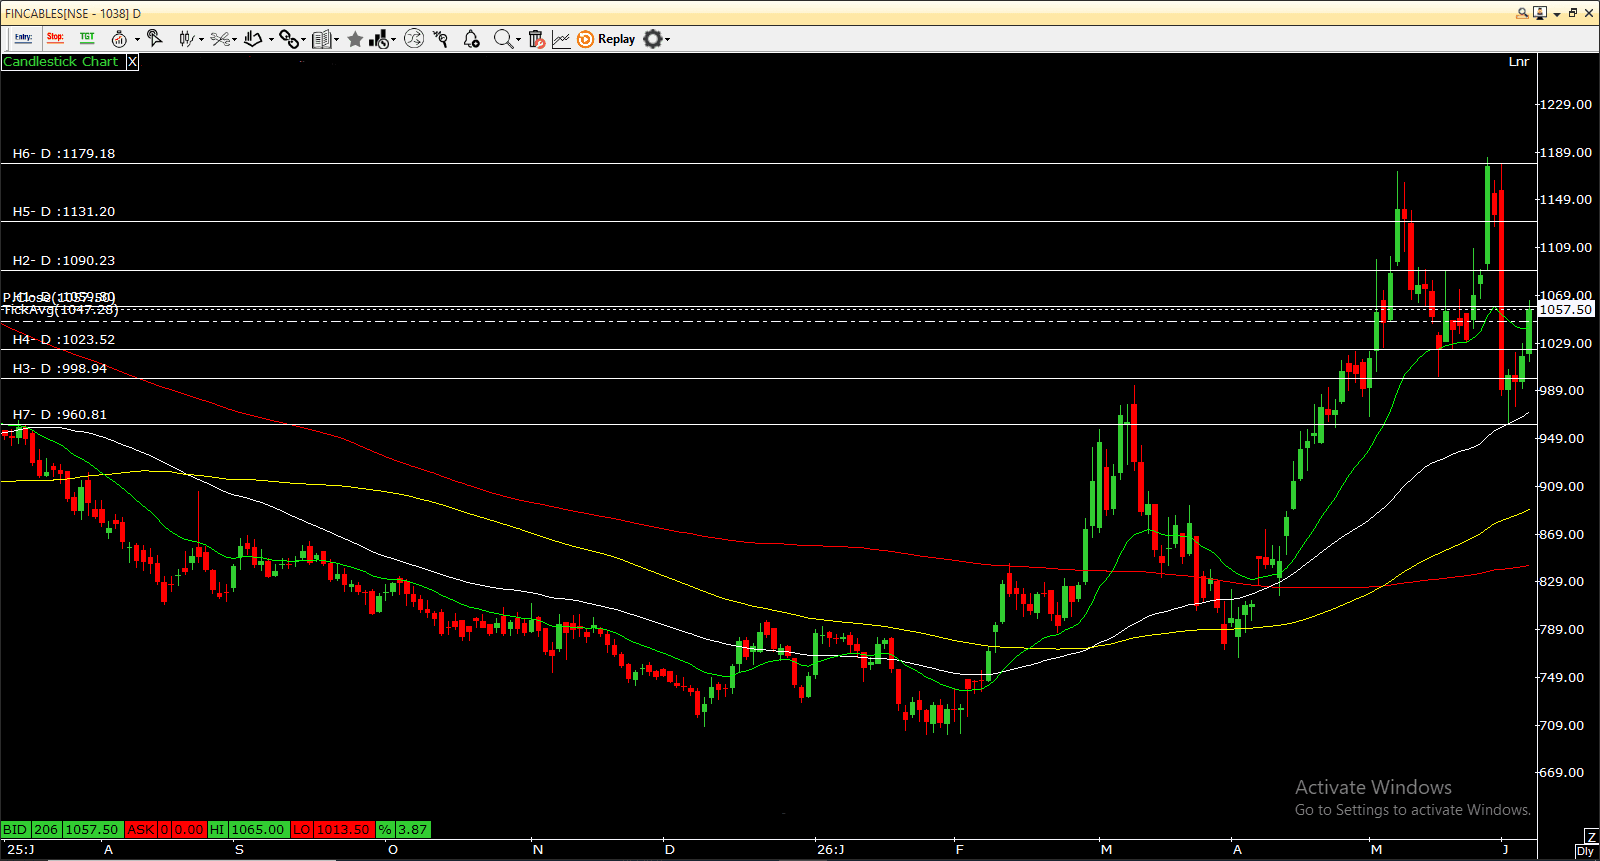Expand the settings gear dropdown arrow
Image resolution: width=1600 pixels, height=861 pixels.
[667, 40]
